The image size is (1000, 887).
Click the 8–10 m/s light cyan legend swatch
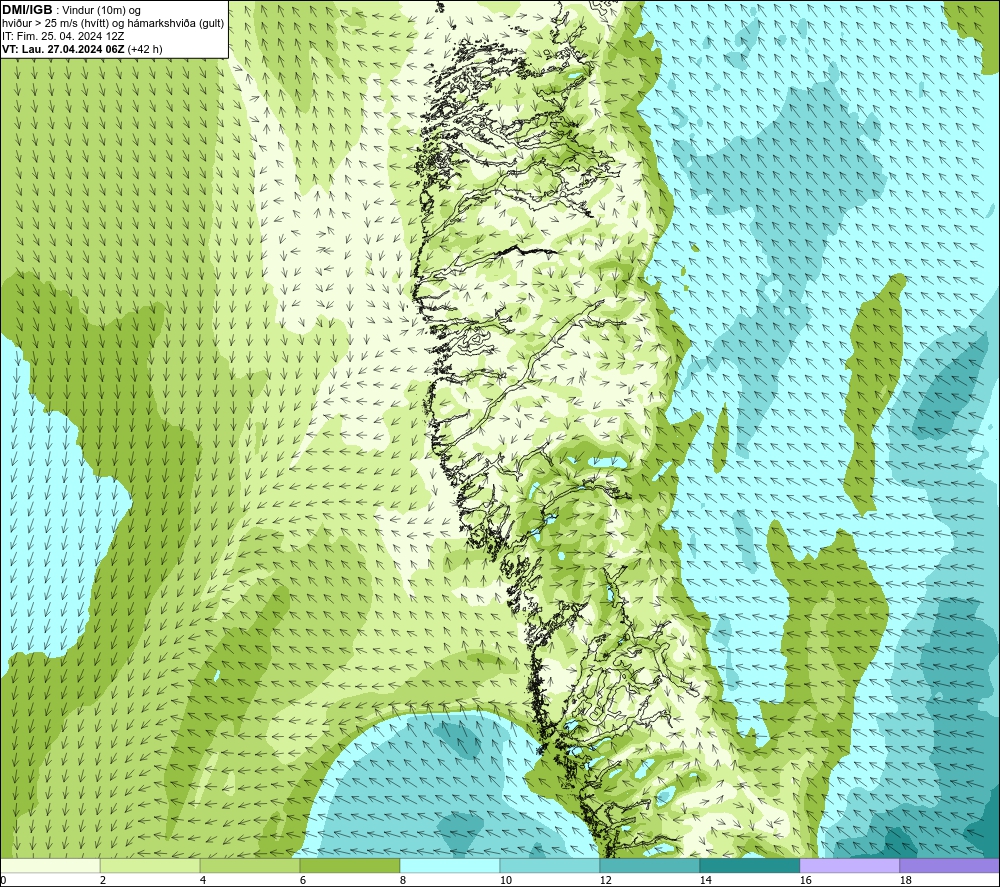[450, 865]
